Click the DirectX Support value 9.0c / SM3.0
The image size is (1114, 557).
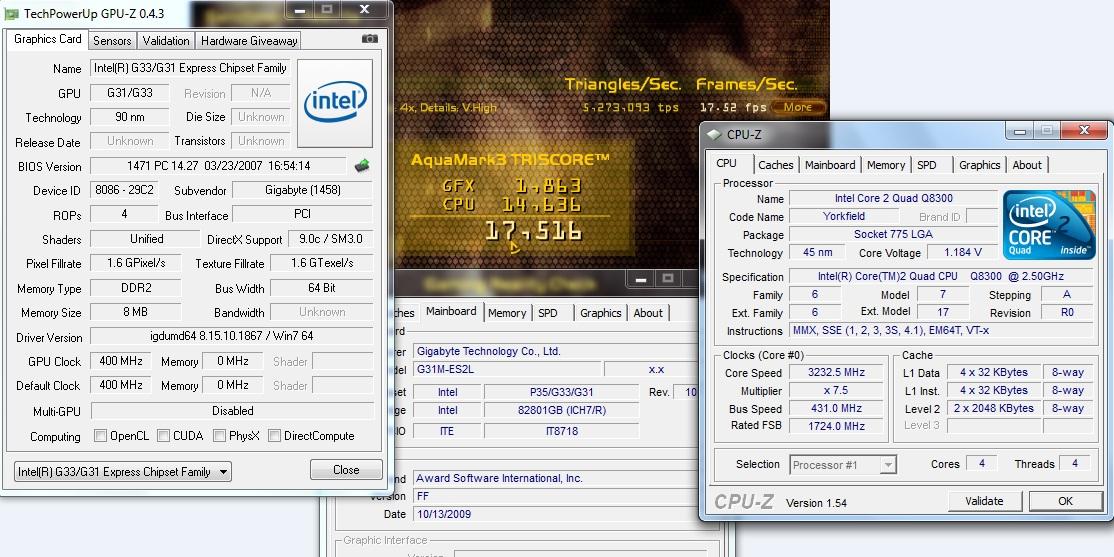(331, 239)
